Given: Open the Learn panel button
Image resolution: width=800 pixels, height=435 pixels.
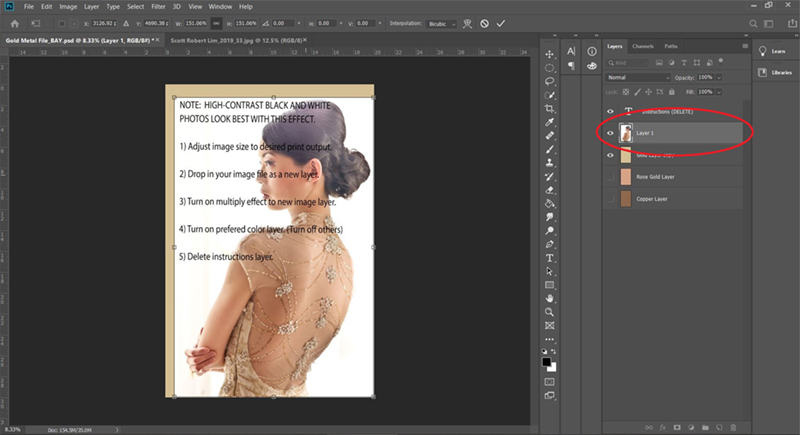Looking at the screenshot, I should click(x=772, y=51).
